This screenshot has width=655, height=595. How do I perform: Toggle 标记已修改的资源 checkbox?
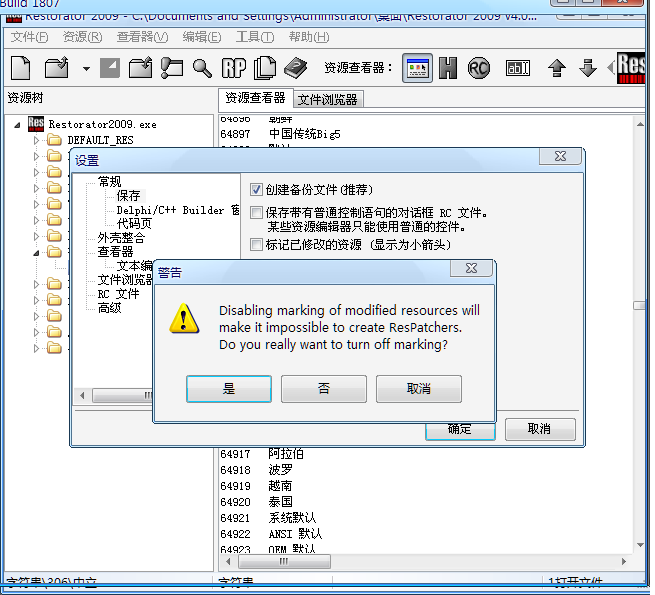(256, 244)
